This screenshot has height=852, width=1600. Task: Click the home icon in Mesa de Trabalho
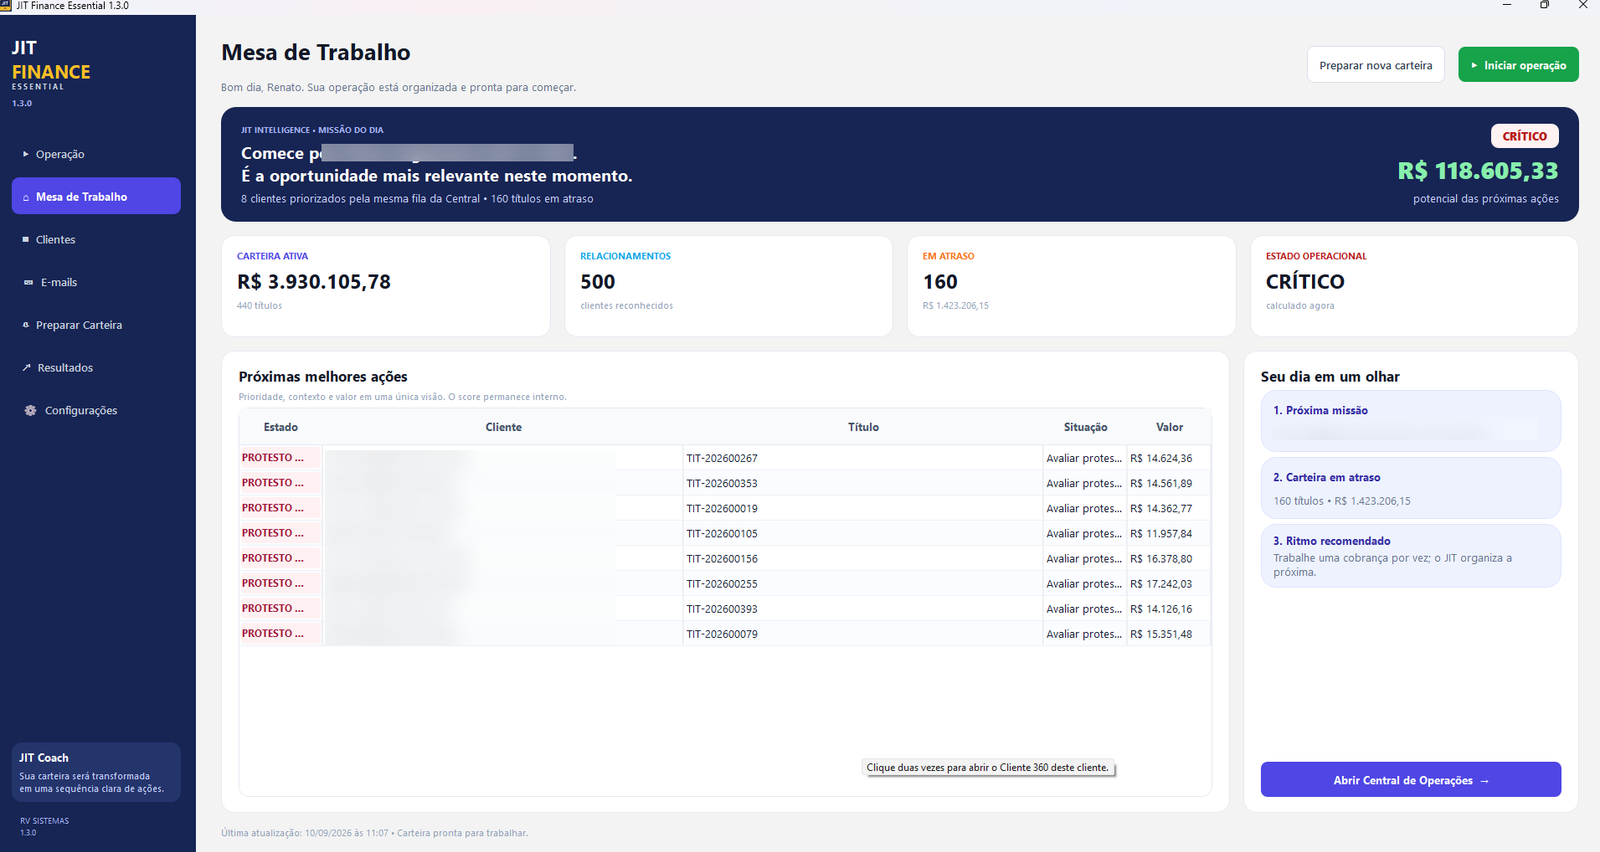pyautogui.click(x=26, y=197)
